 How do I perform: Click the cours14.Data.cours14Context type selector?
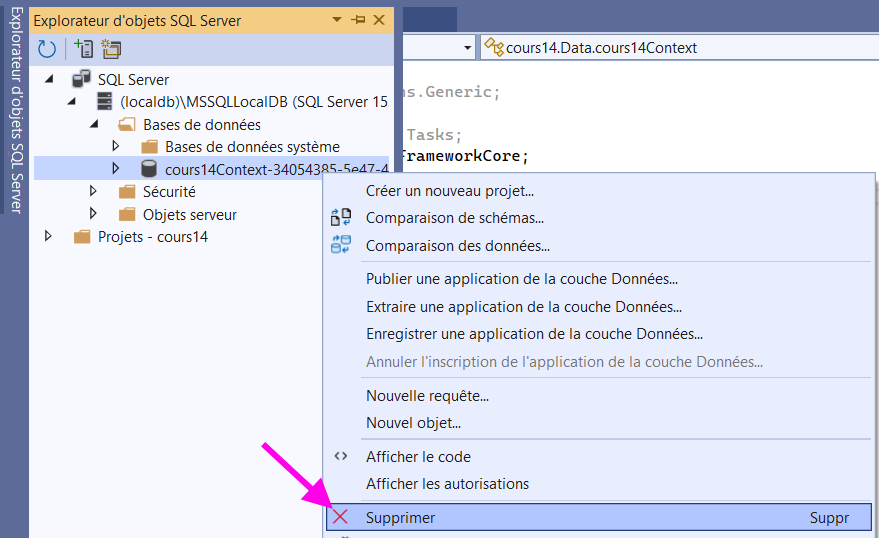pos(679,48)
